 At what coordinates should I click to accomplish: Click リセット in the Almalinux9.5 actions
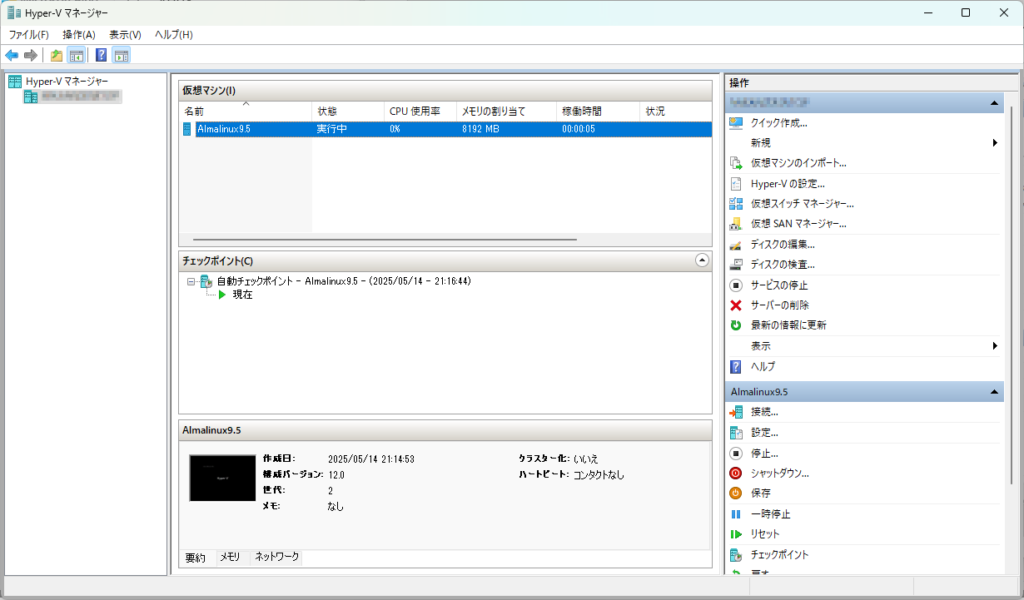point(767,534)
